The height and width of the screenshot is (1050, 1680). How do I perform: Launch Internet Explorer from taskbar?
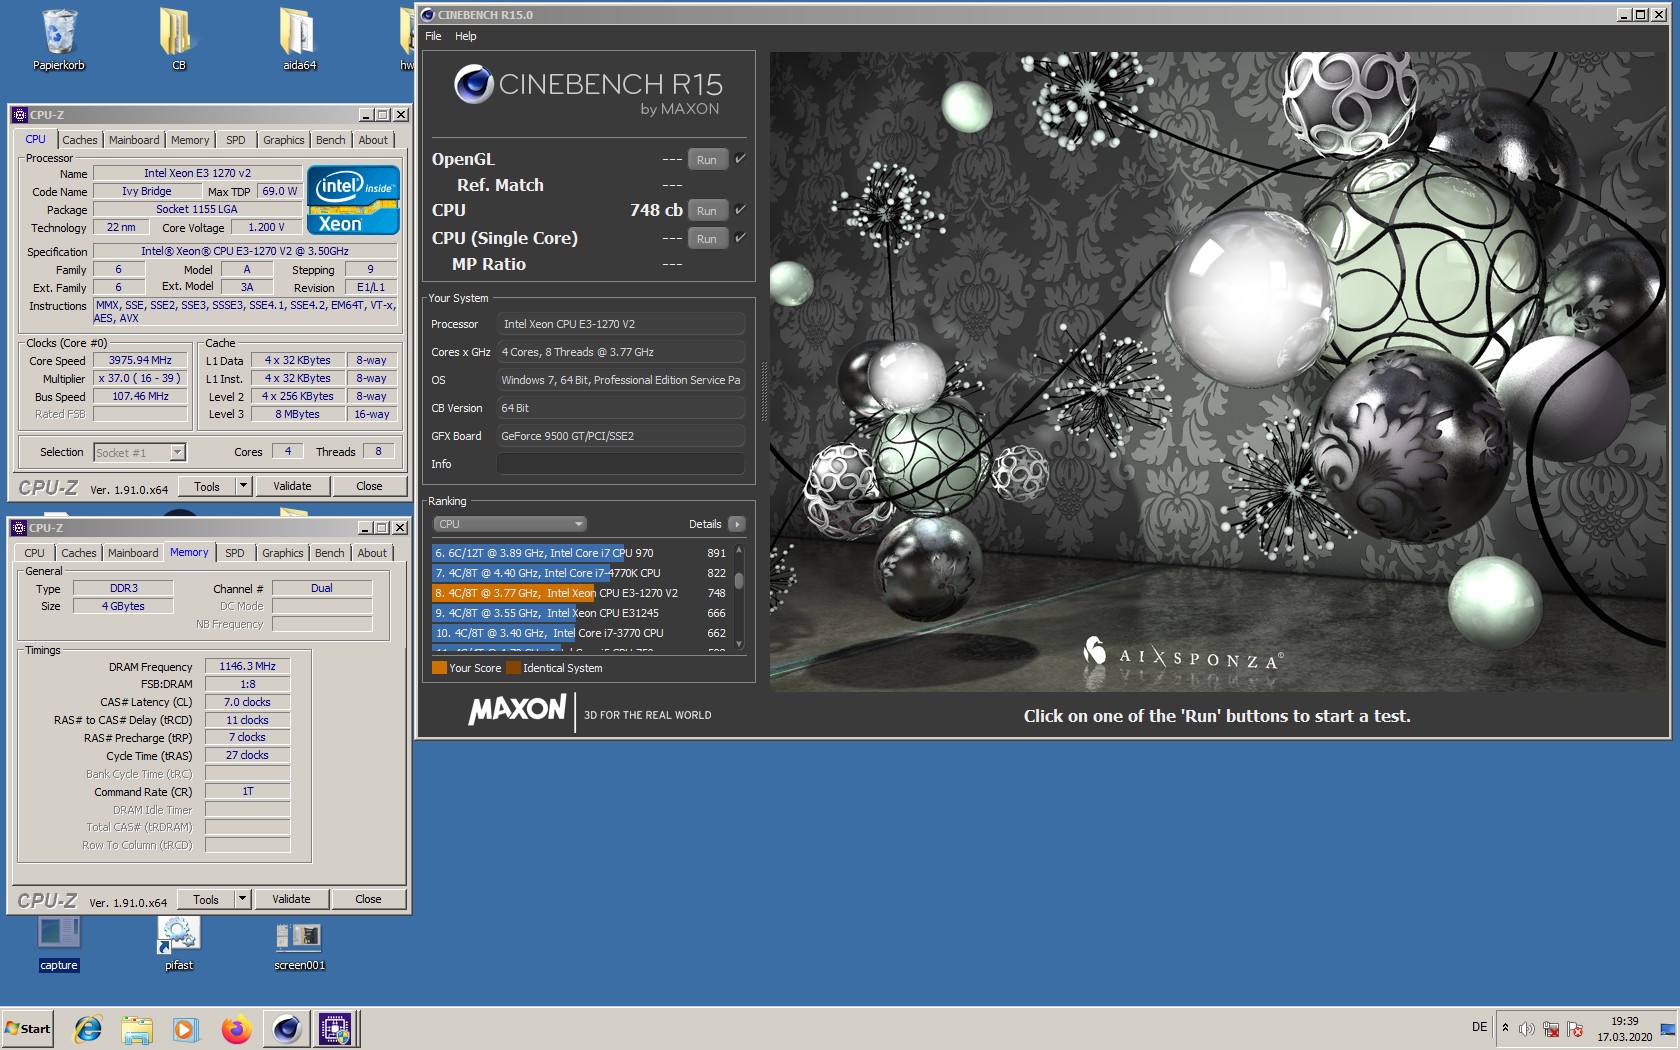pyautogui.click(x=88, y=1028)
